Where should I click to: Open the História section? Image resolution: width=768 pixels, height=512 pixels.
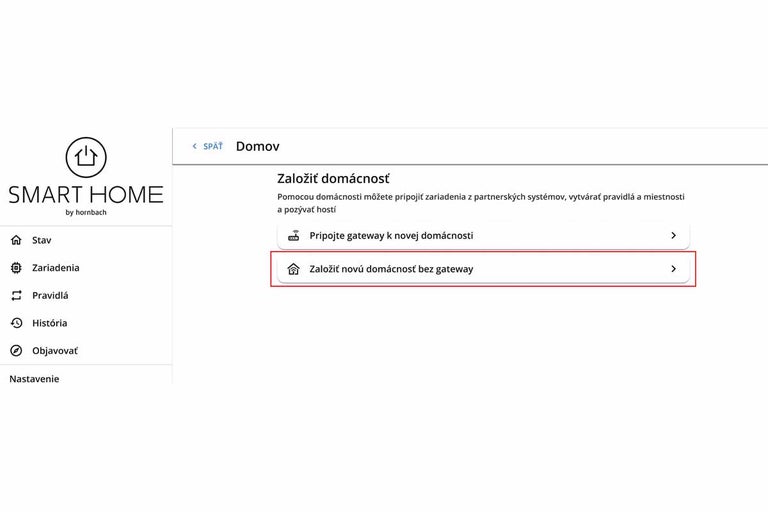click(x=49, y=323)
